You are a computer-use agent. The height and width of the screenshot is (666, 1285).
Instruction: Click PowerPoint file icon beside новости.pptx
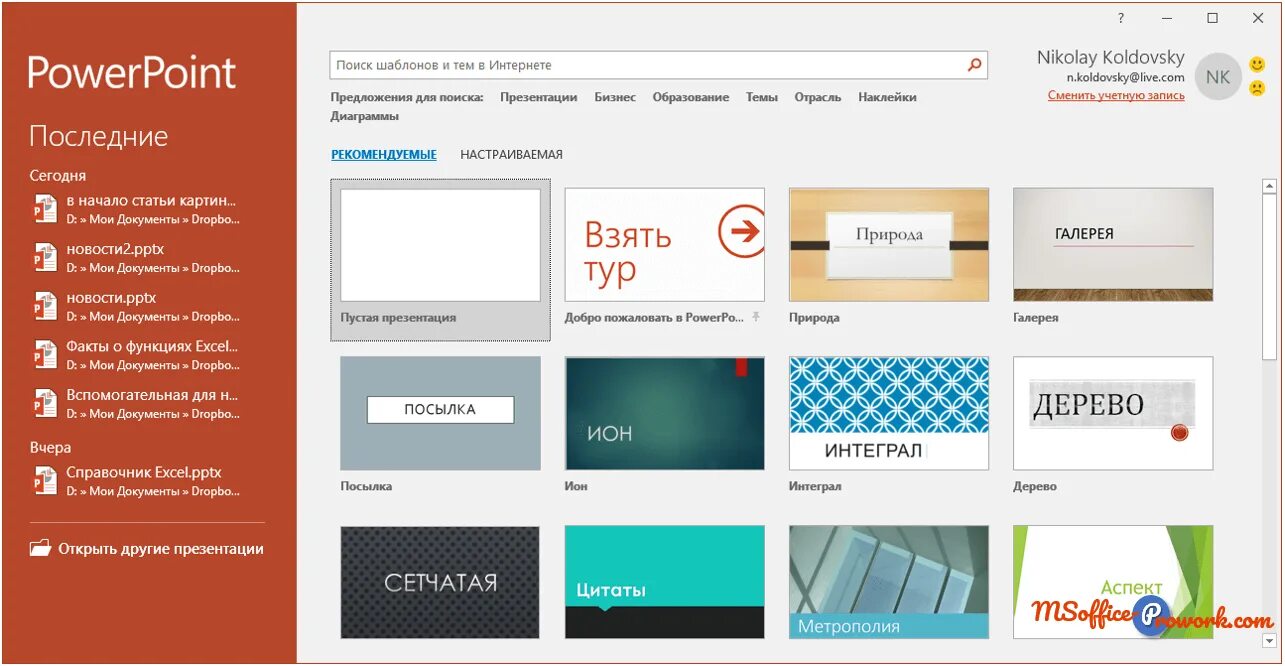tap(45, 306)
